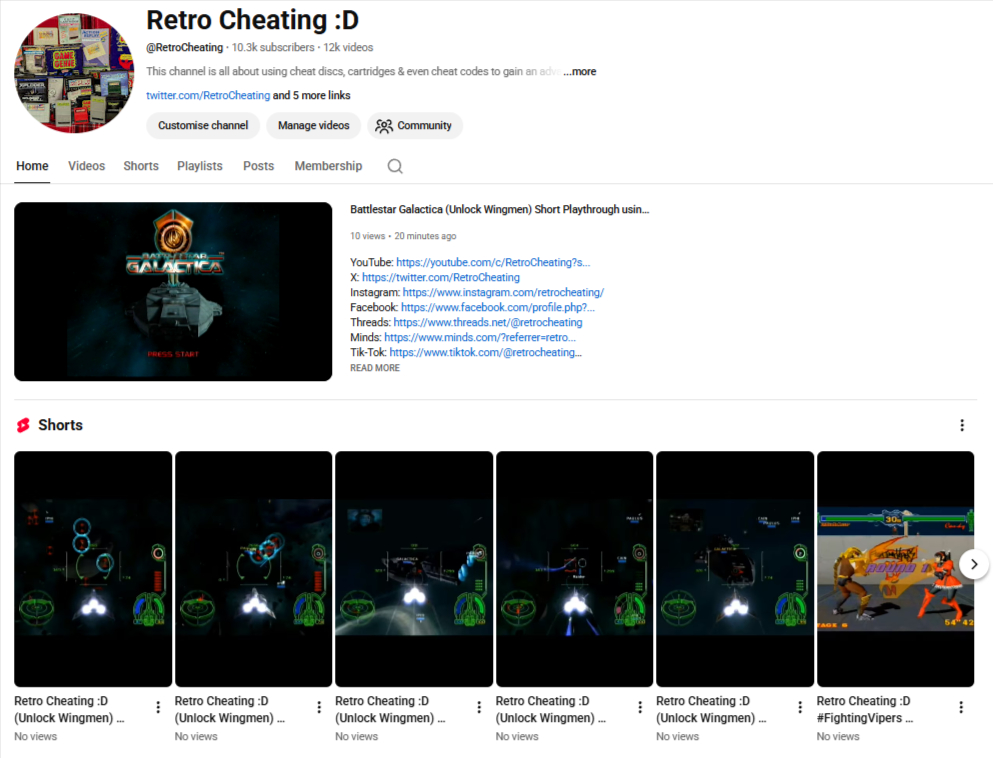Click the 10.3k subscribers text
The image size is (993, 758).
(x=273, y=47)
